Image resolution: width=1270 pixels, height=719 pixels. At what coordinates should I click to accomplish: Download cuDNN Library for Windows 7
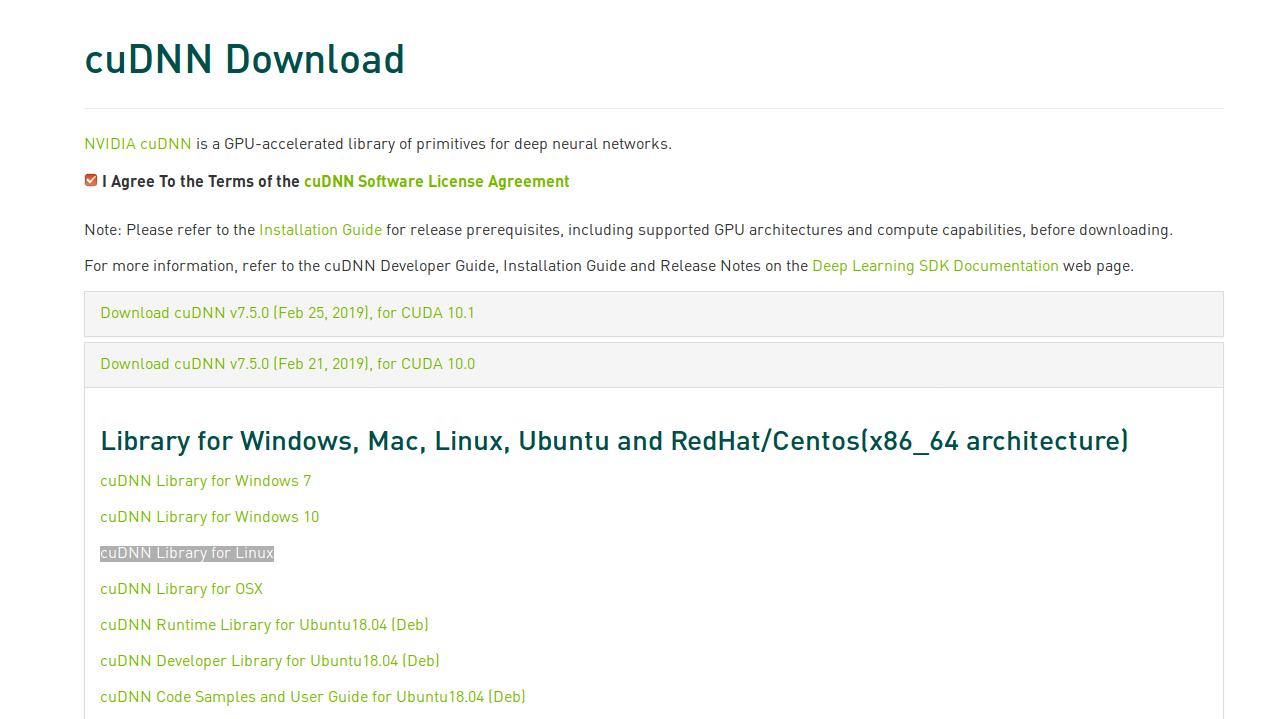click(x=206, y=481)
